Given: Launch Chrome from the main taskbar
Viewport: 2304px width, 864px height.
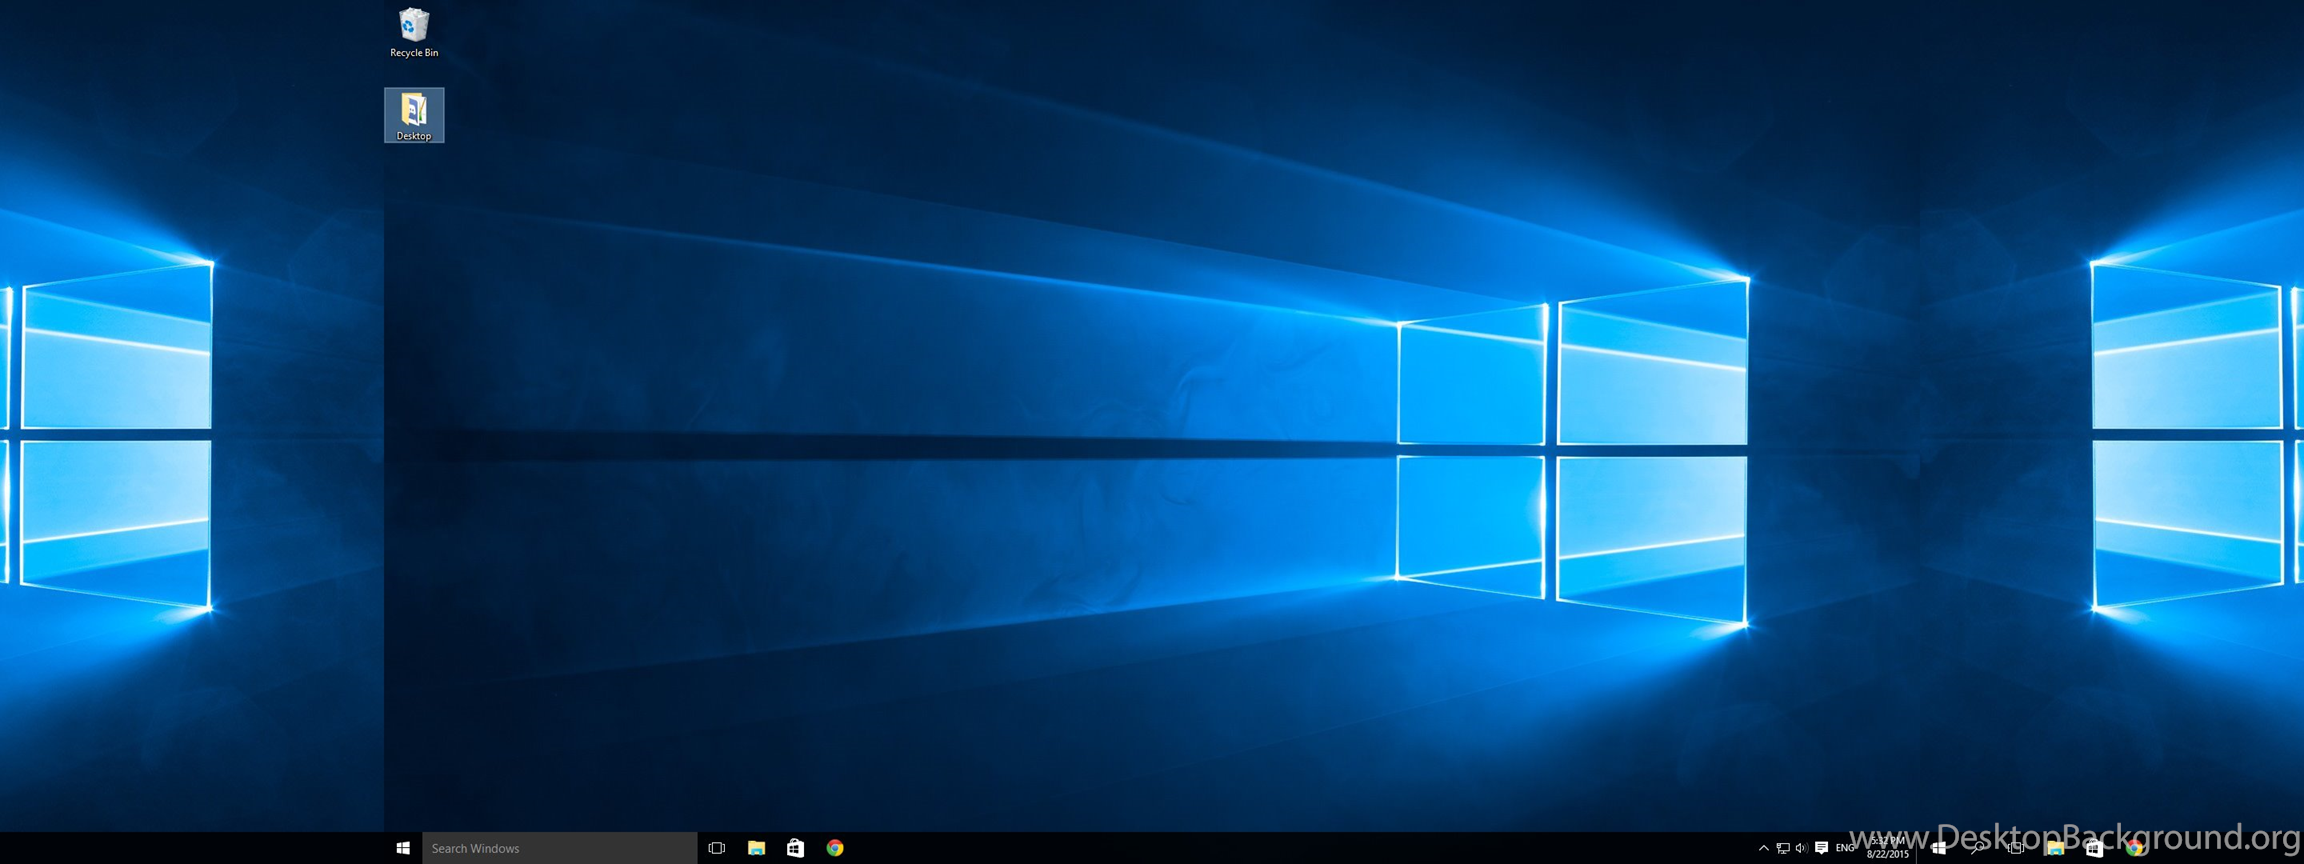Looking at the screenshot, I should tap(835, 848).
